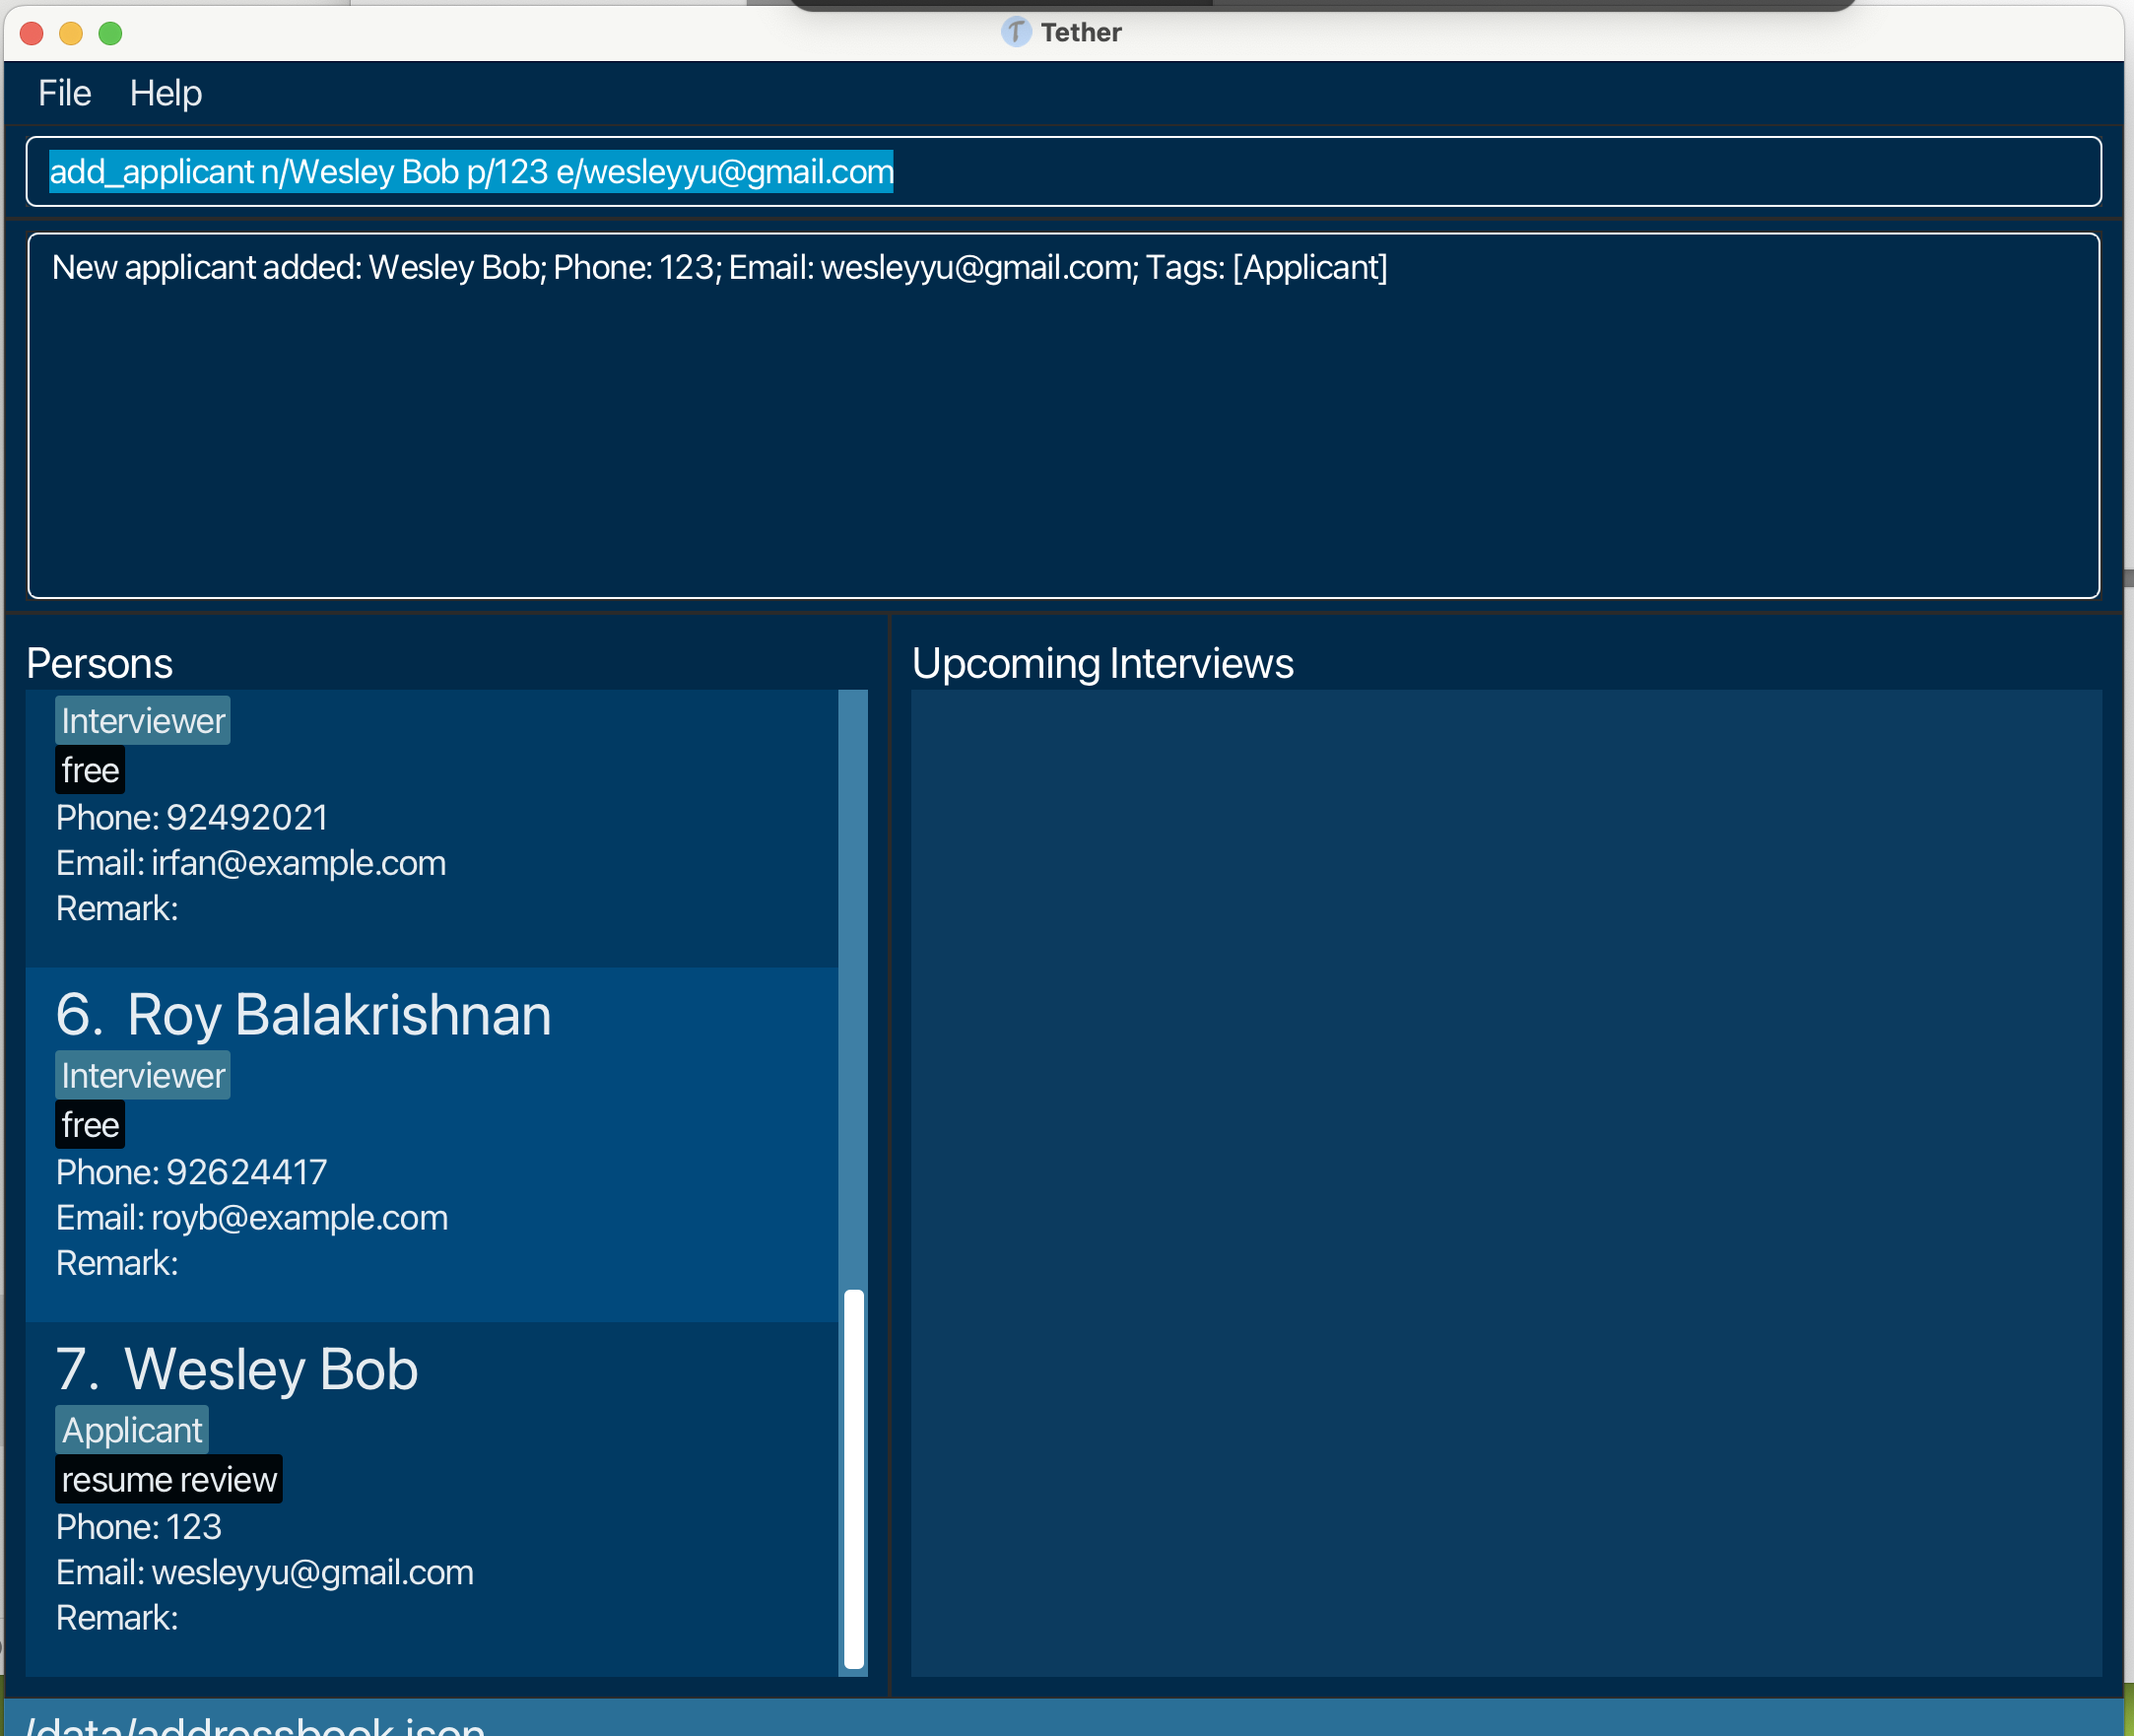This screenshot has height=1736, width=2134.
Task: Open the File menu
Action: 64,92
